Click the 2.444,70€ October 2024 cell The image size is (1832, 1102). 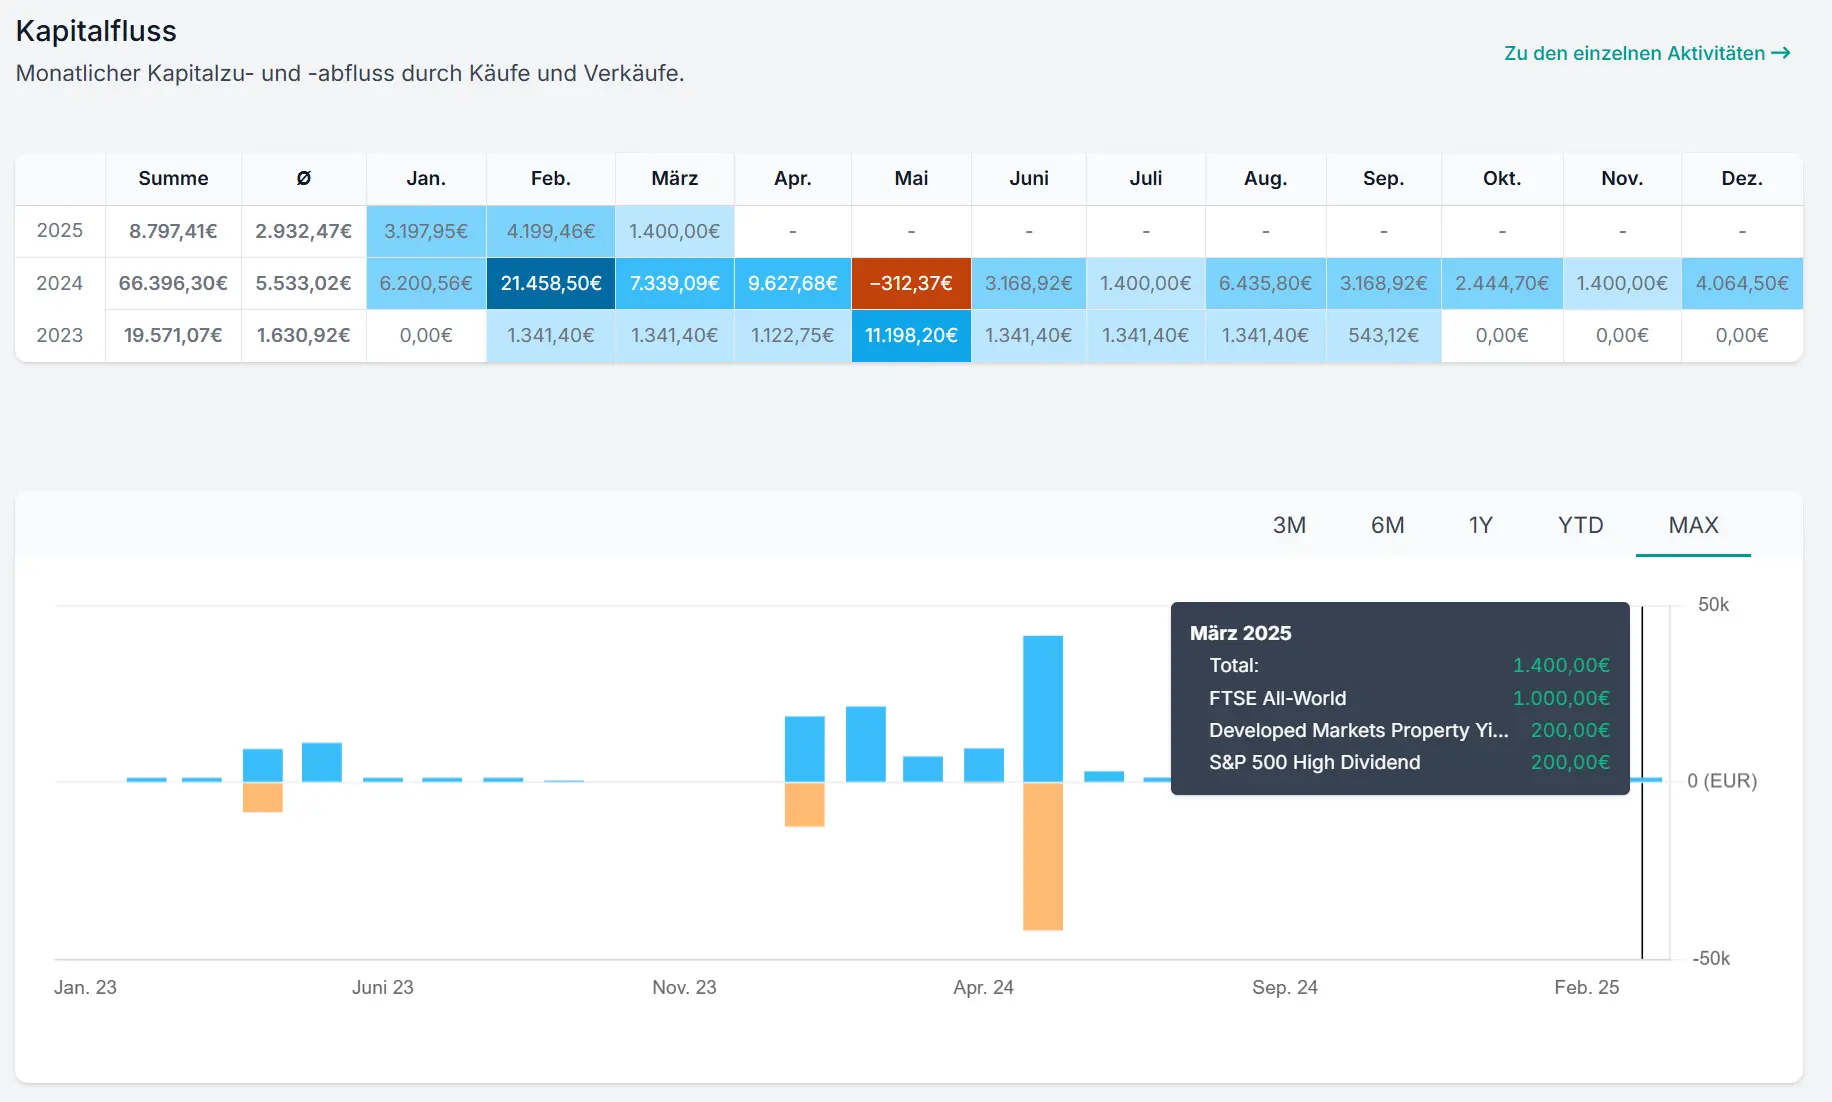click(1502, 283)
